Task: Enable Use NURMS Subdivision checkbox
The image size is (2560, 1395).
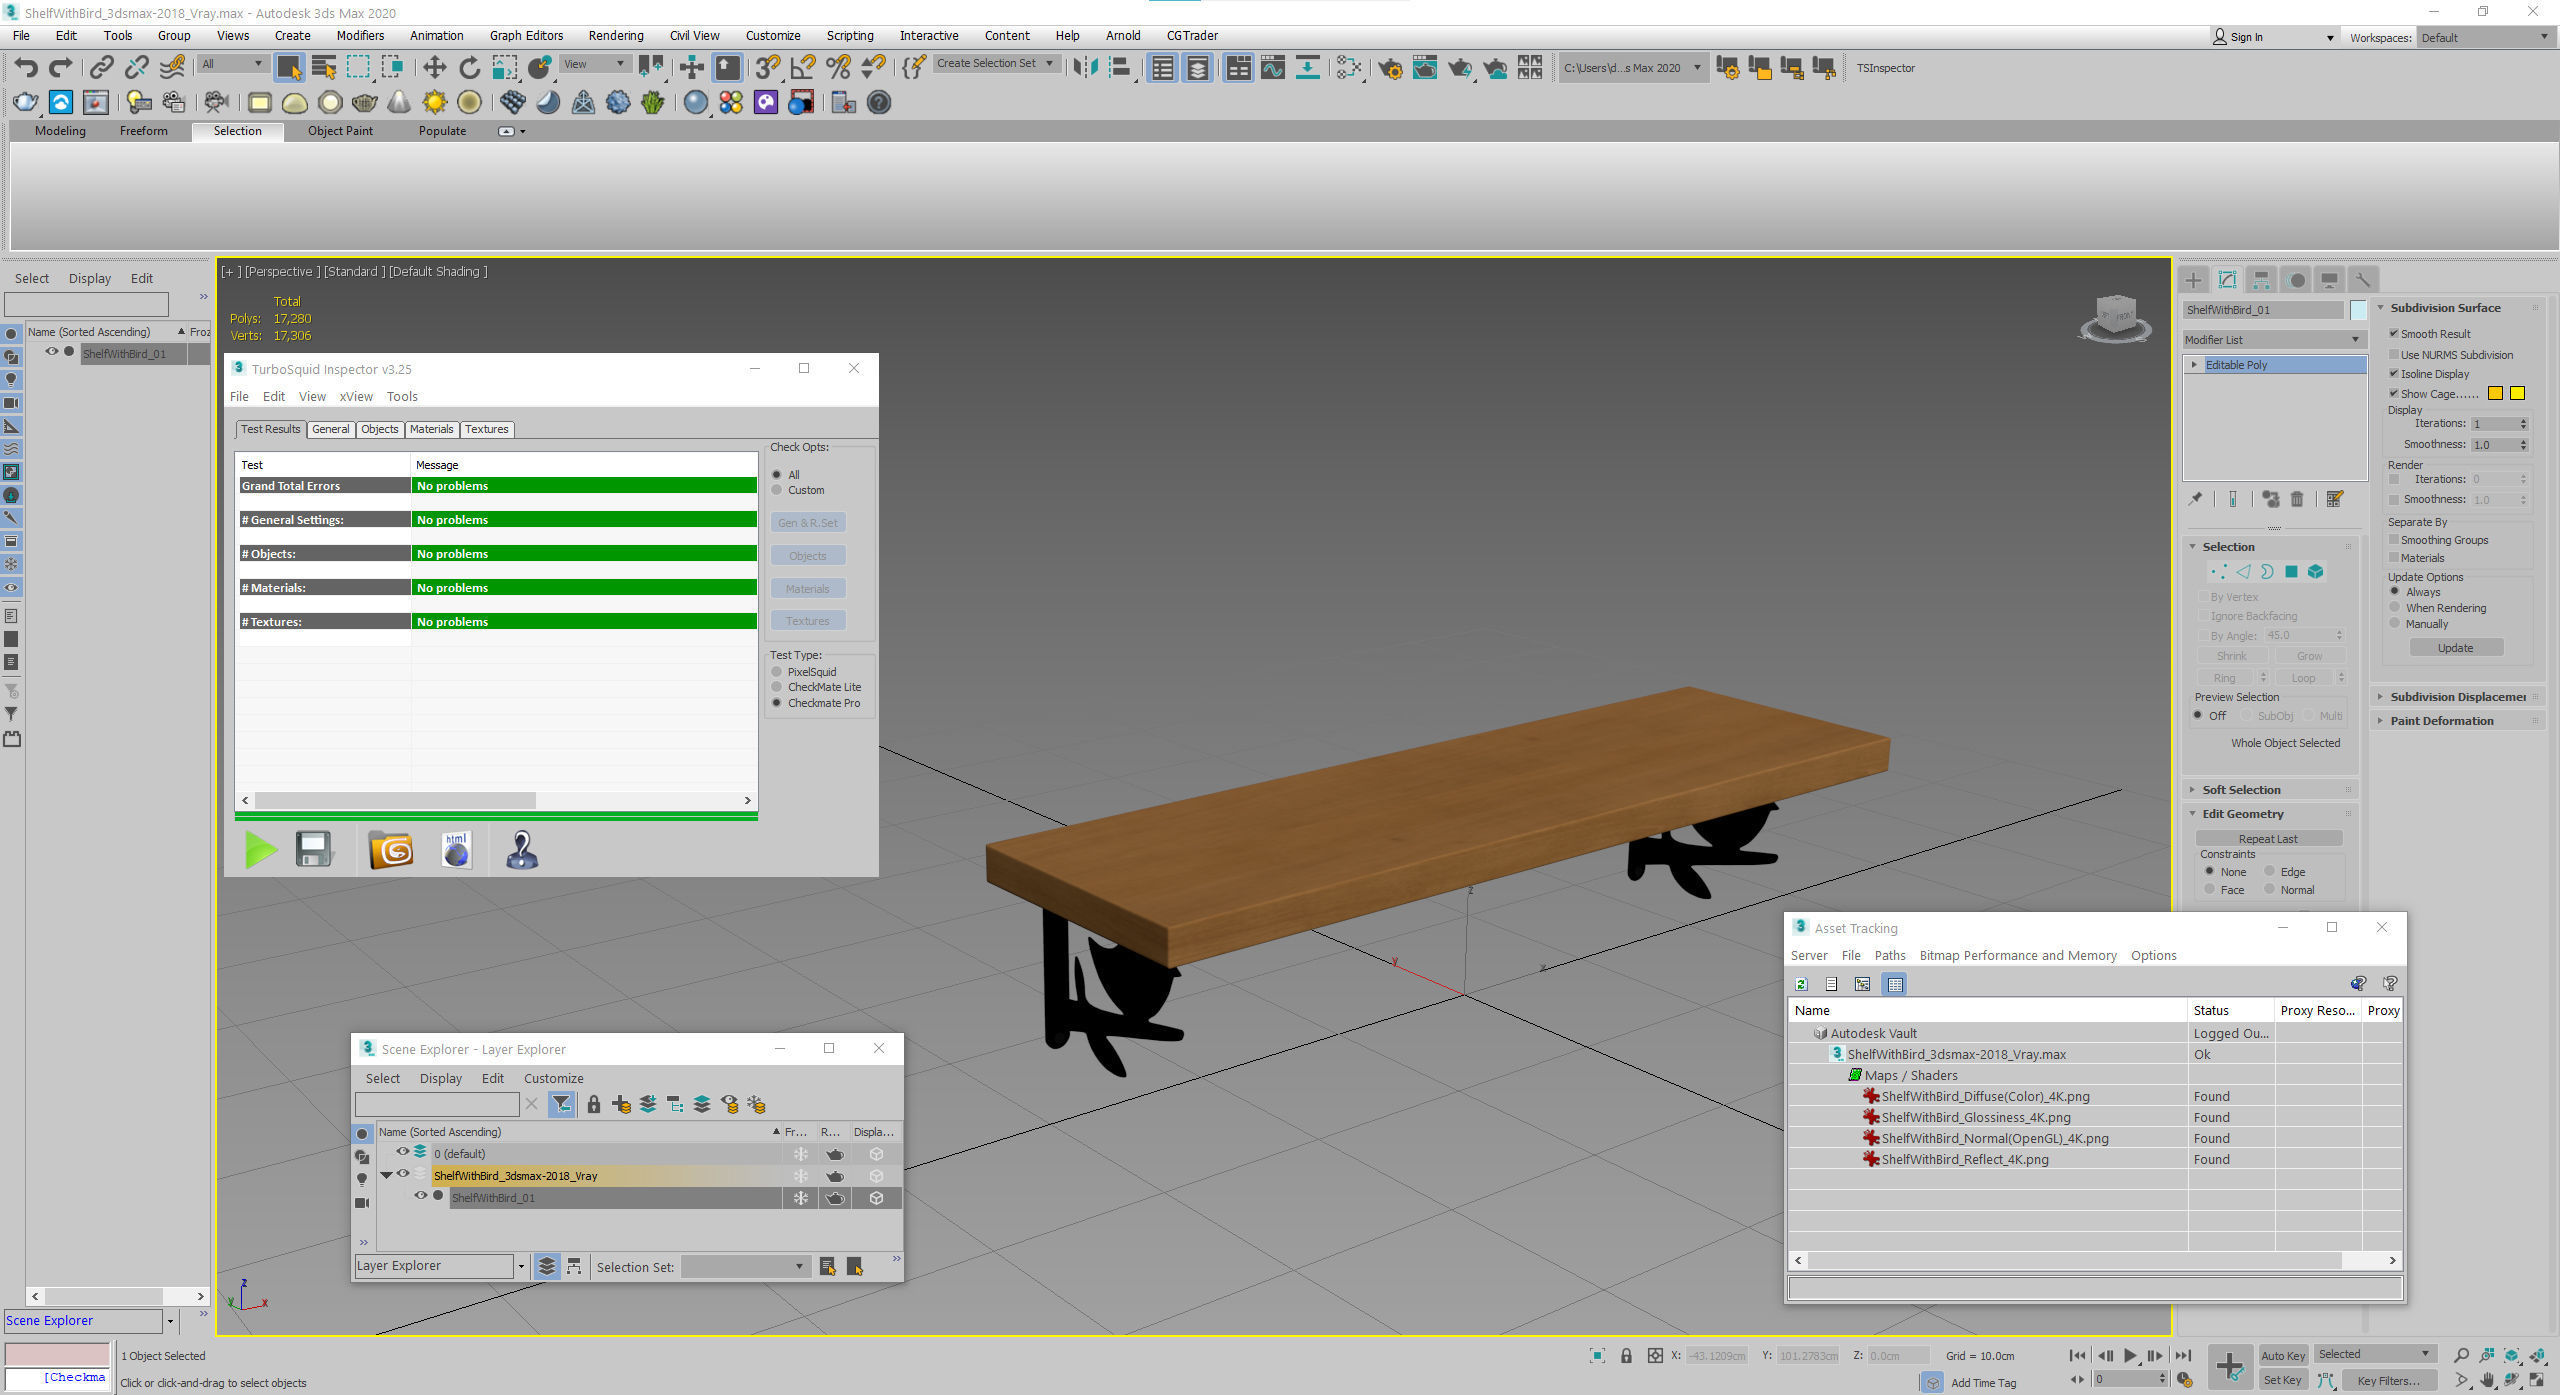Action: [2394, 354]
